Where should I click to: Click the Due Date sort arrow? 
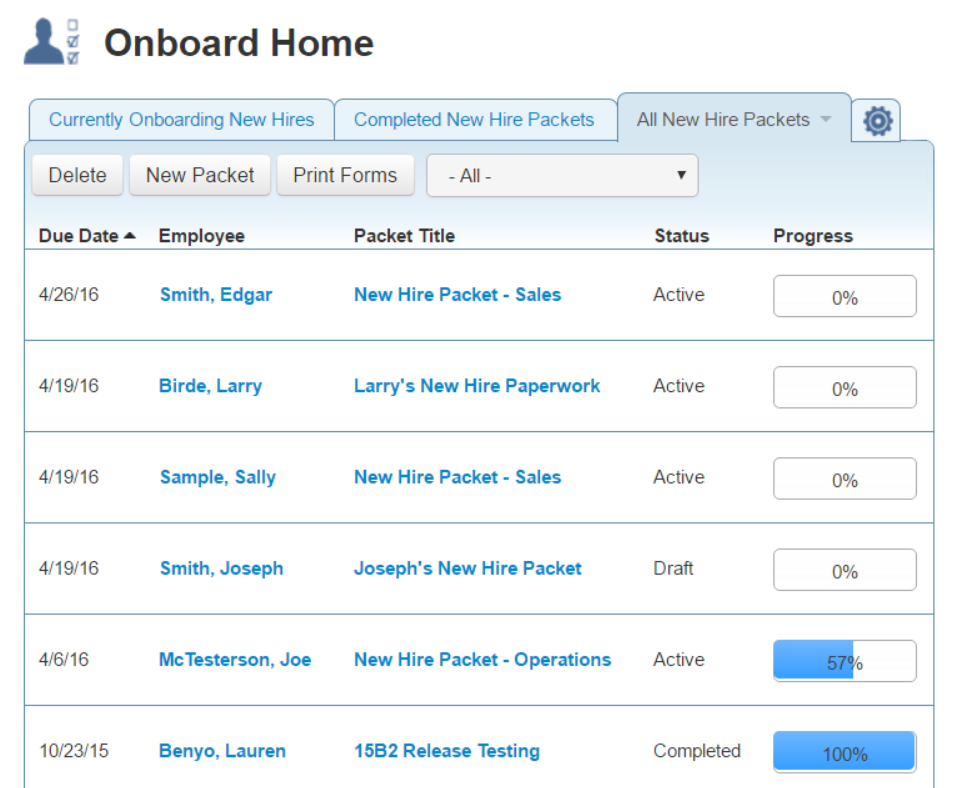(129, 236)
